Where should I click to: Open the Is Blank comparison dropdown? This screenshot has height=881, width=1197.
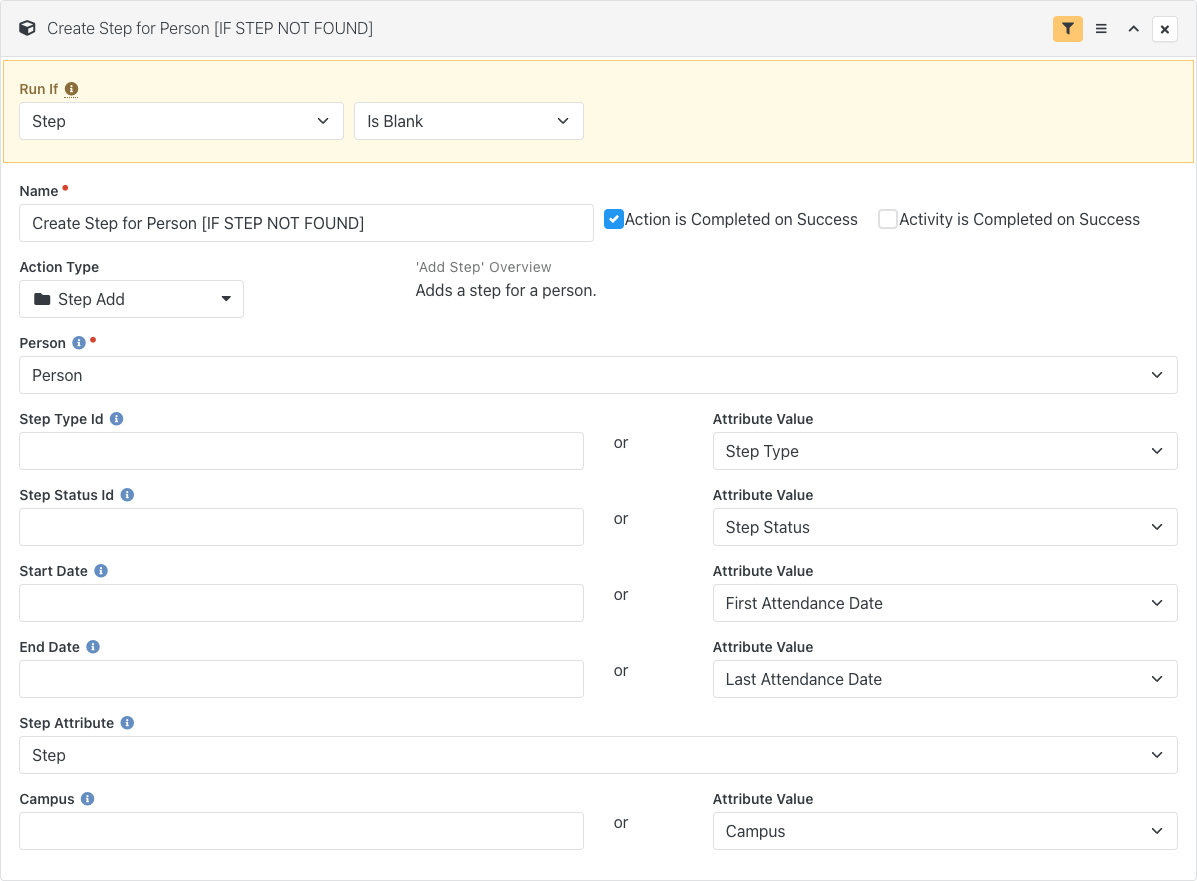pos(469,121)
